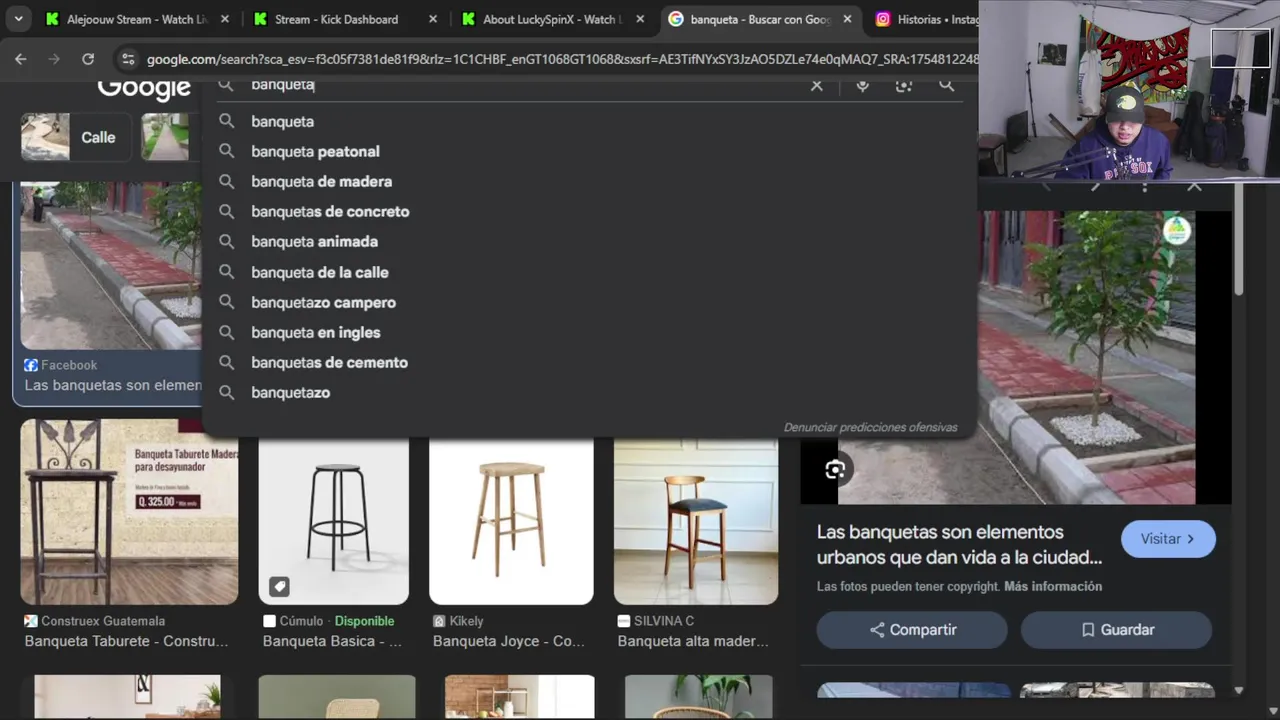Click the 'Compartir' button
This screenshot has height=720, width=1280.
[912, 630]
